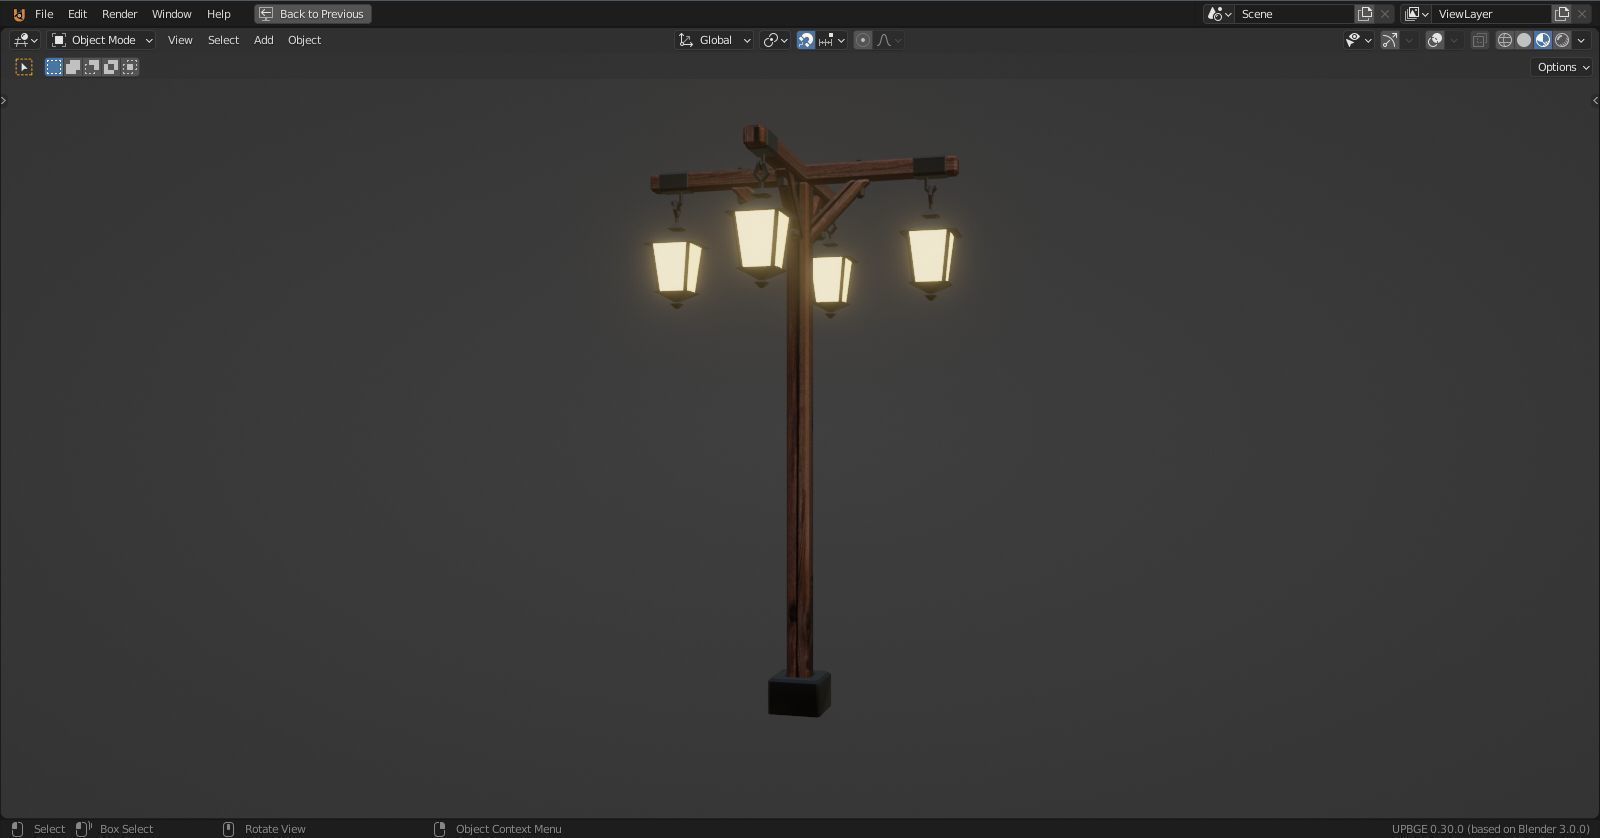Select the Select Box tool icon

click(24, 67)
